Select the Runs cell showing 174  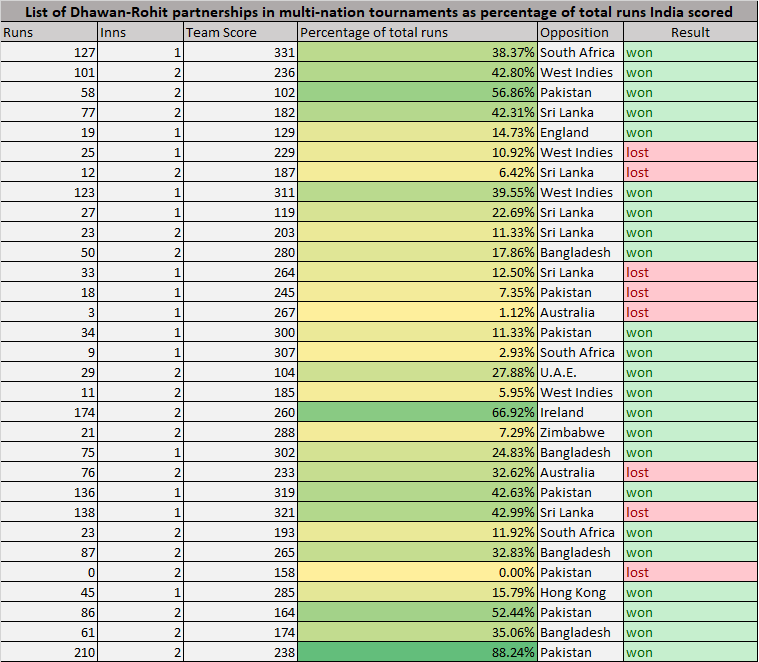tap(49, 412)
